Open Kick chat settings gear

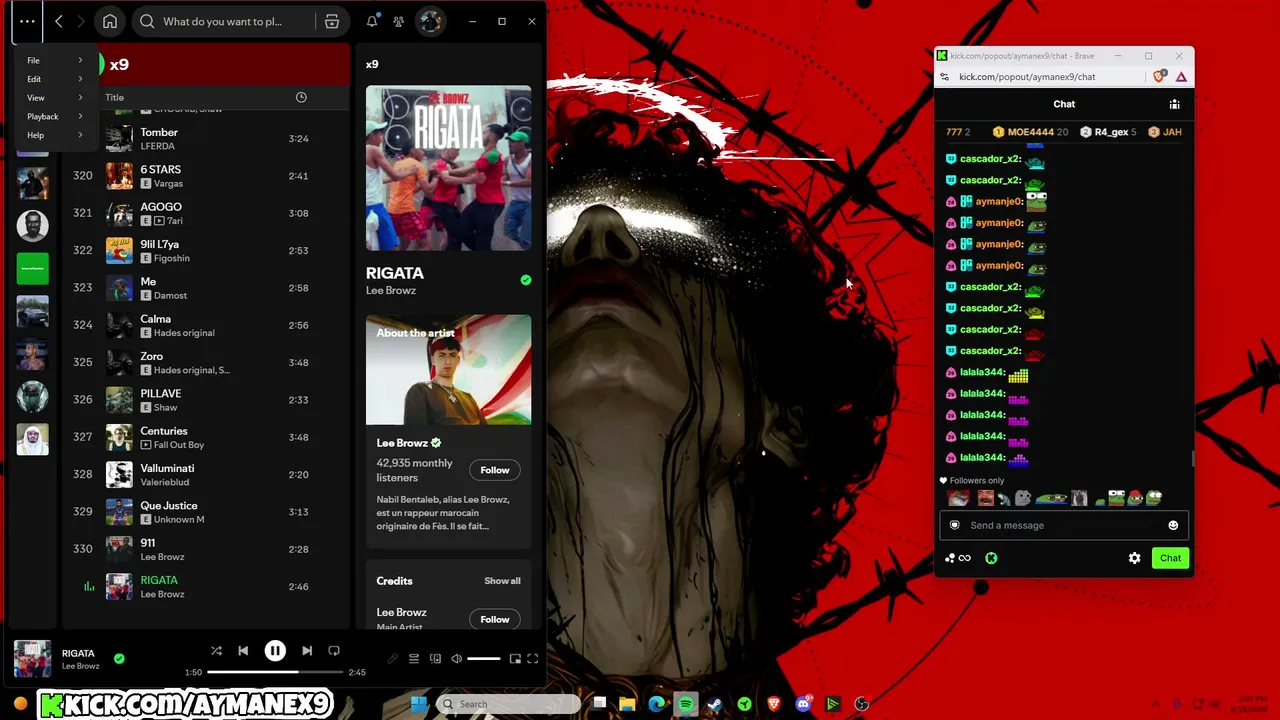pos(1134,558)
